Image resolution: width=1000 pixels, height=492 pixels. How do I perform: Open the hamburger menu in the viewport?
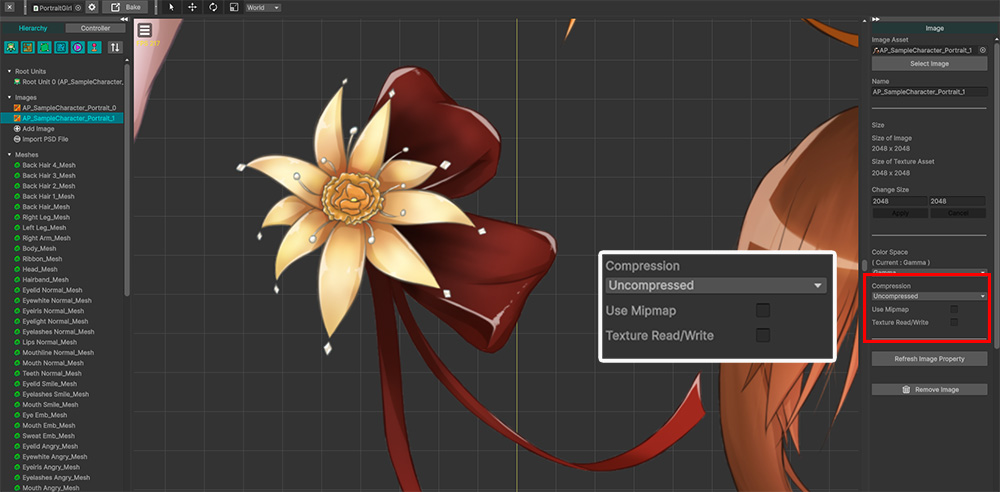click(145, 30)
